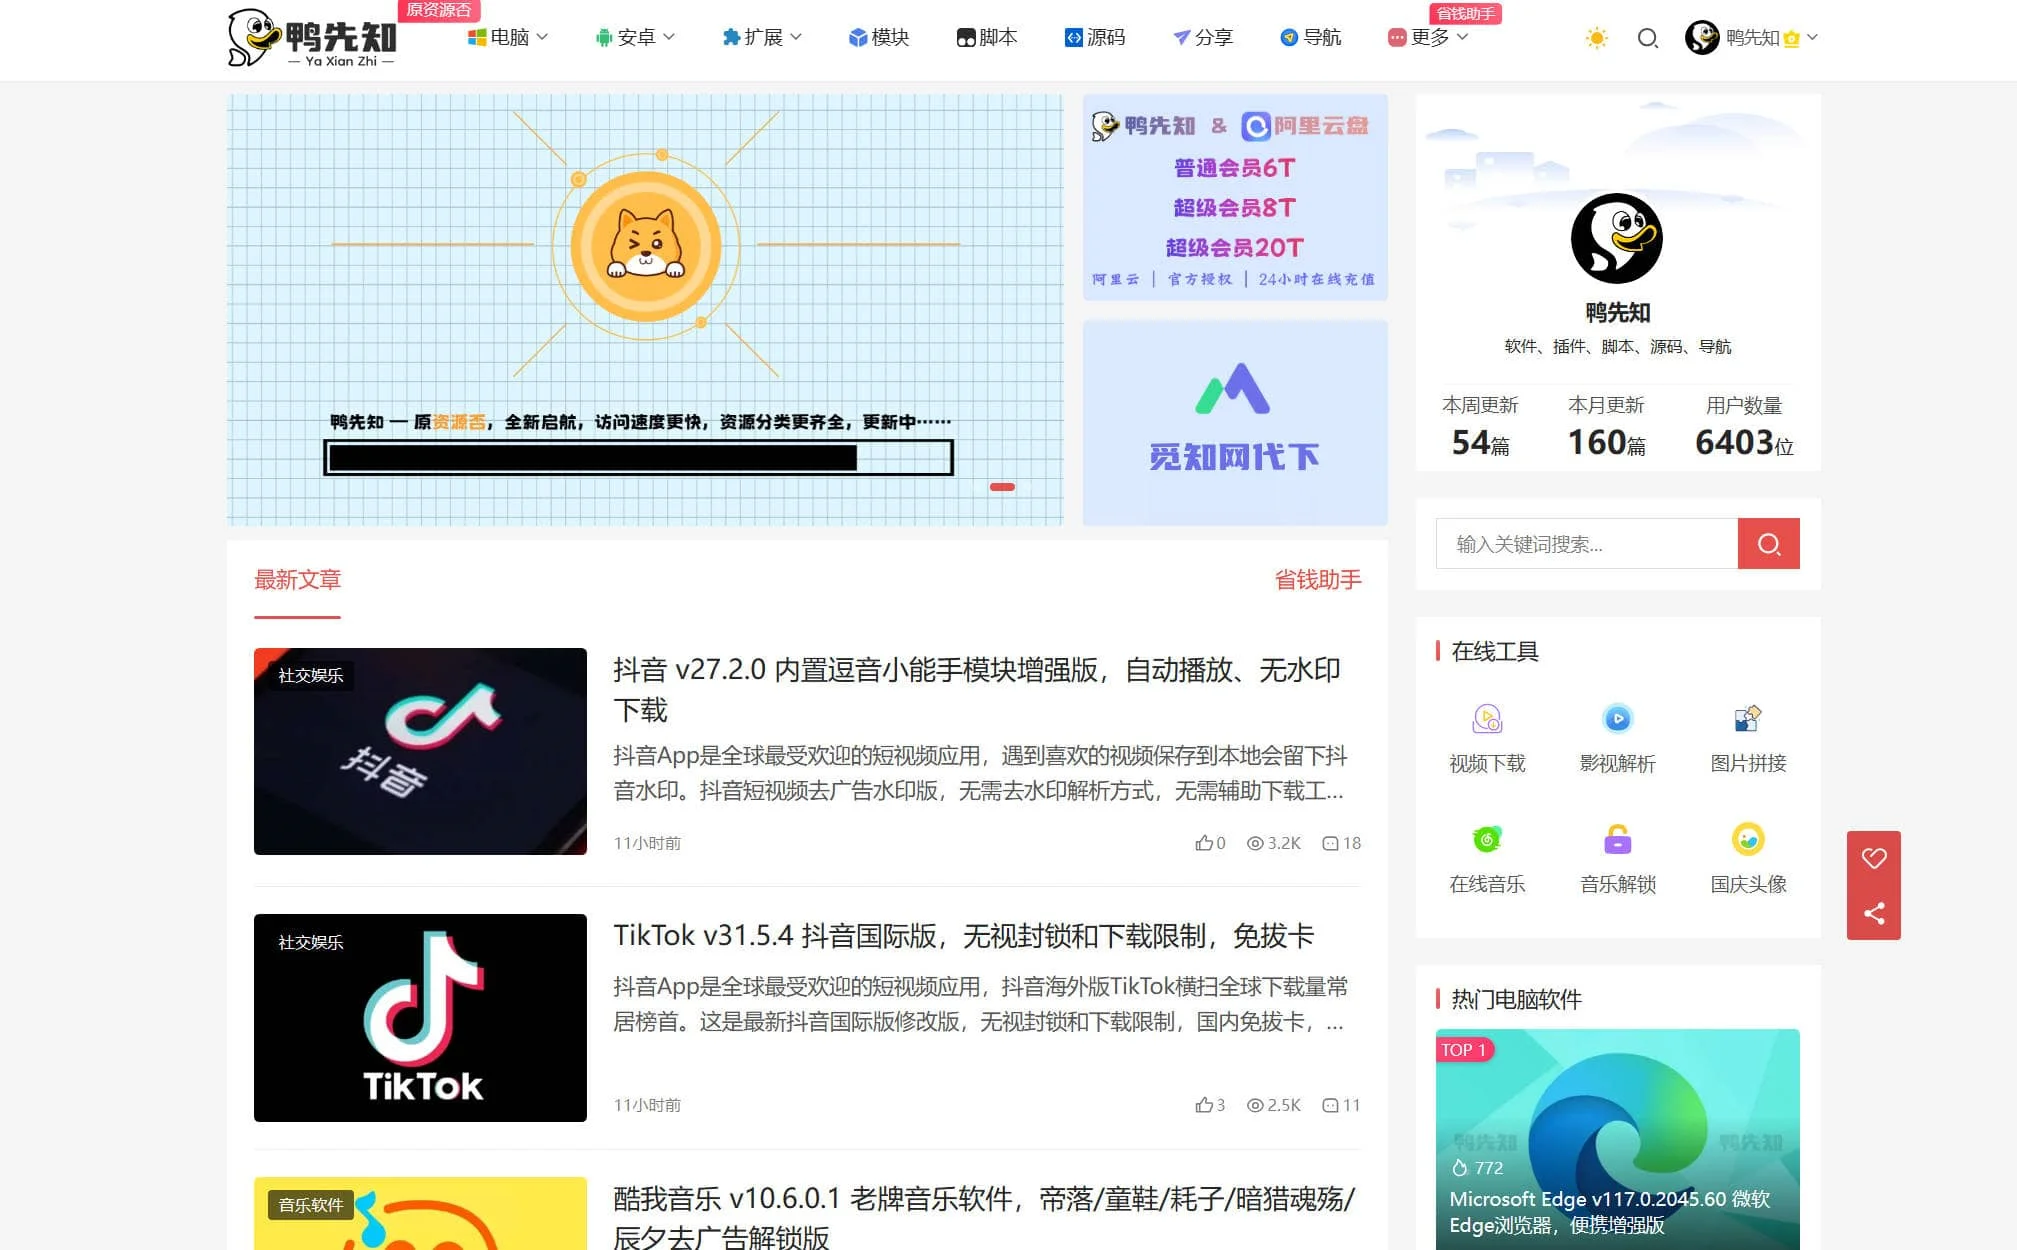2017x1250 pixels.
Task: Expand the user account dropdown chevron
Action: [1812, 37]
